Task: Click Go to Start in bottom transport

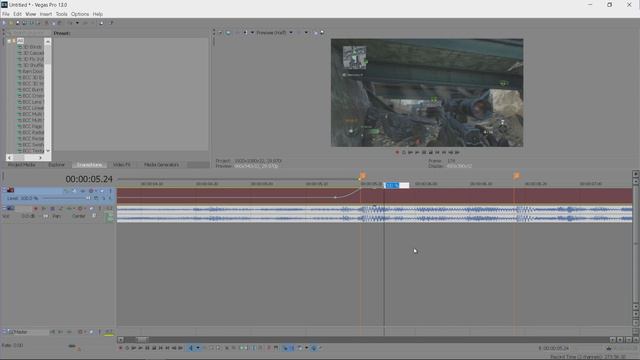Action: coord(161,348)
